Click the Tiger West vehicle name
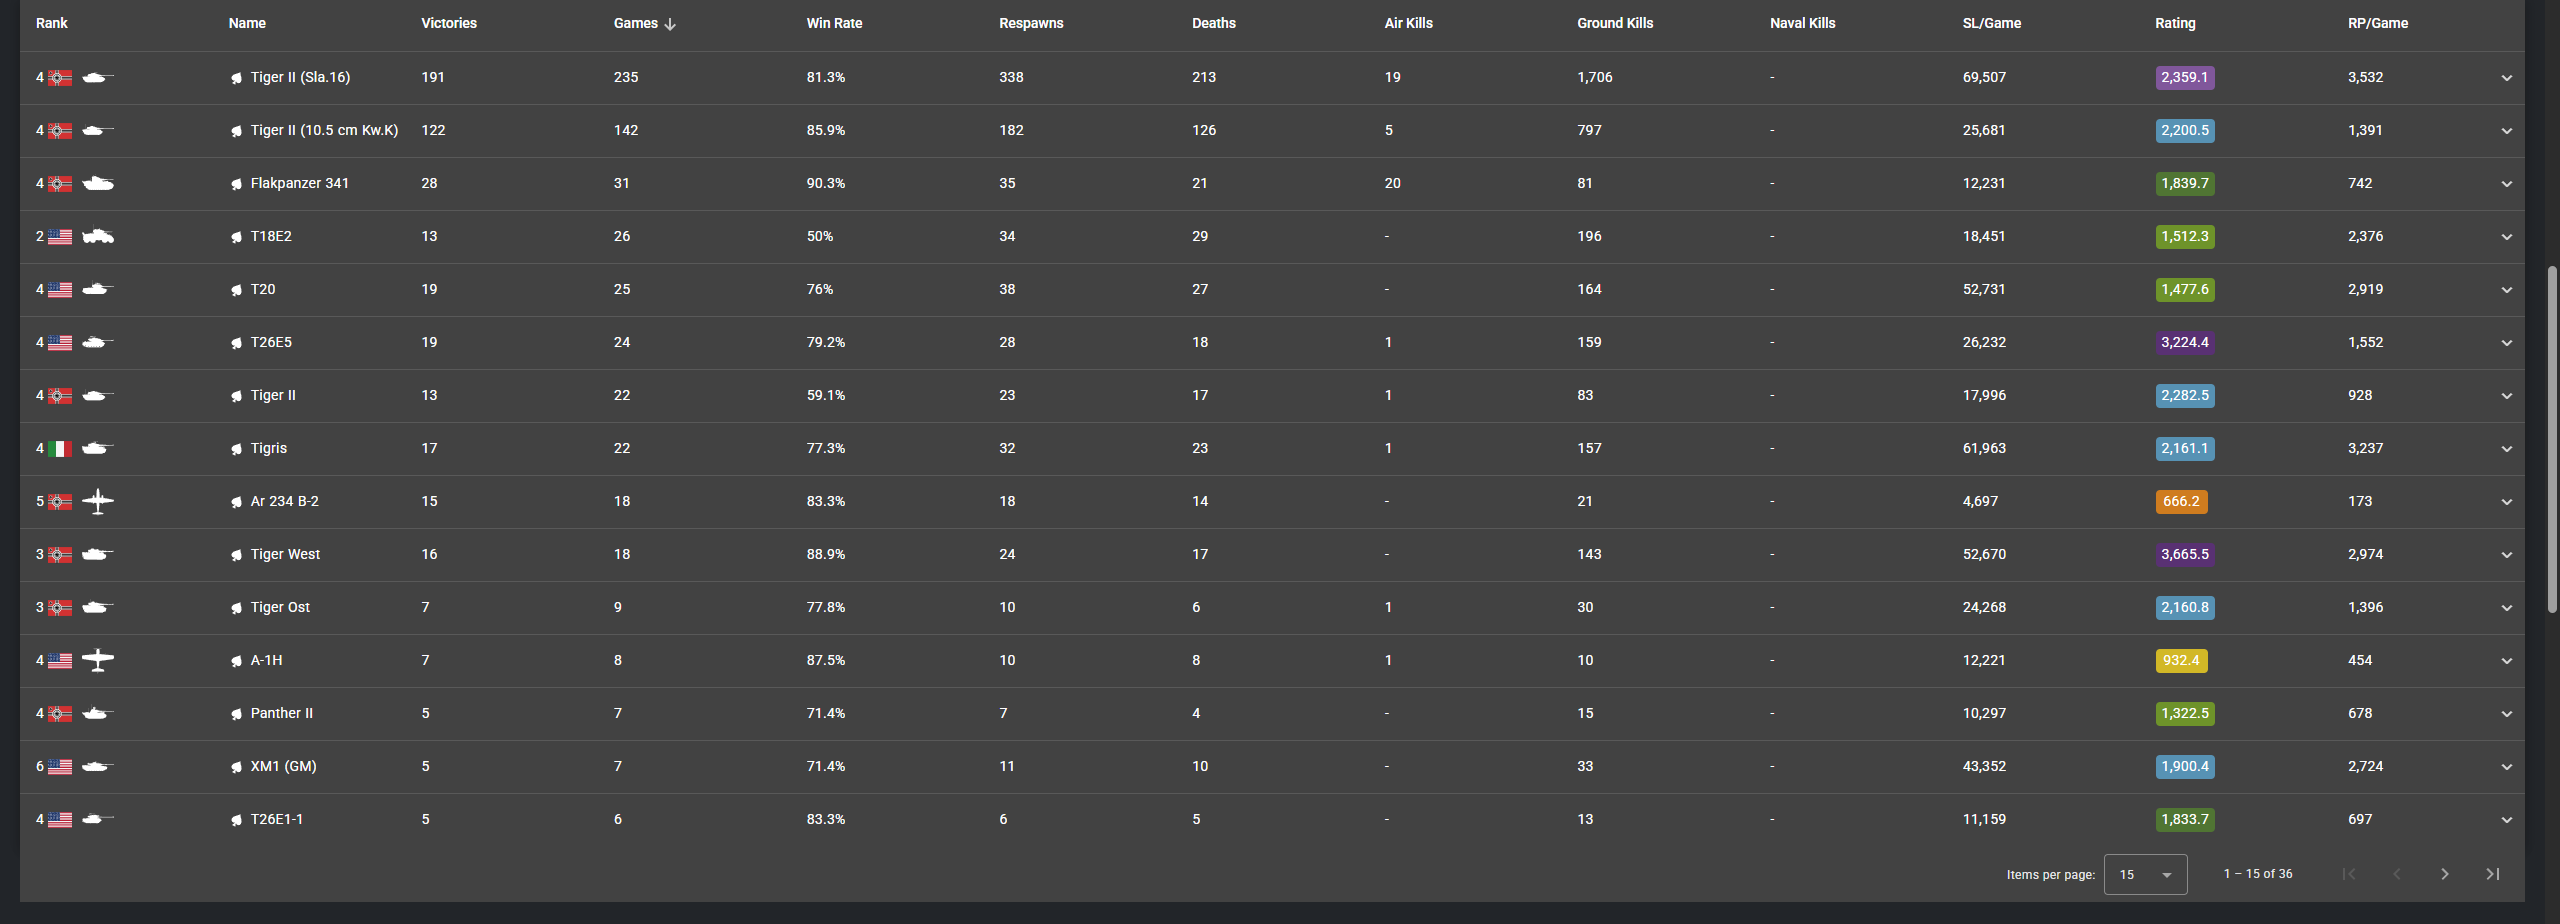Screen dimensions: 2560x924 (x=285, y=554)
